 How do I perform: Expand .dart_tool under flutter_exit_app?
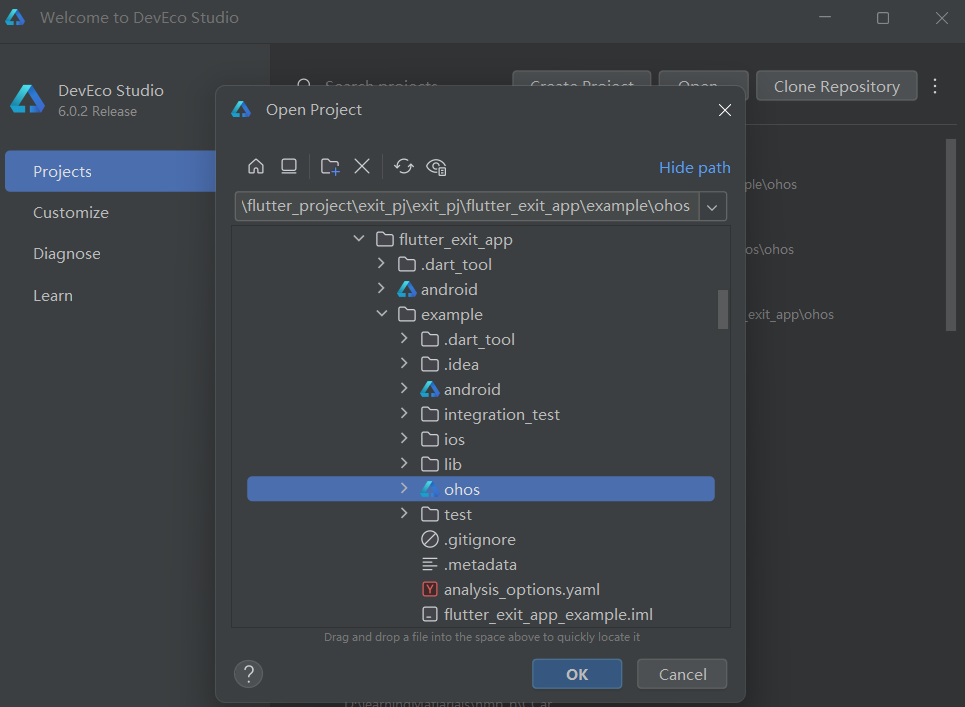[381, 263]
